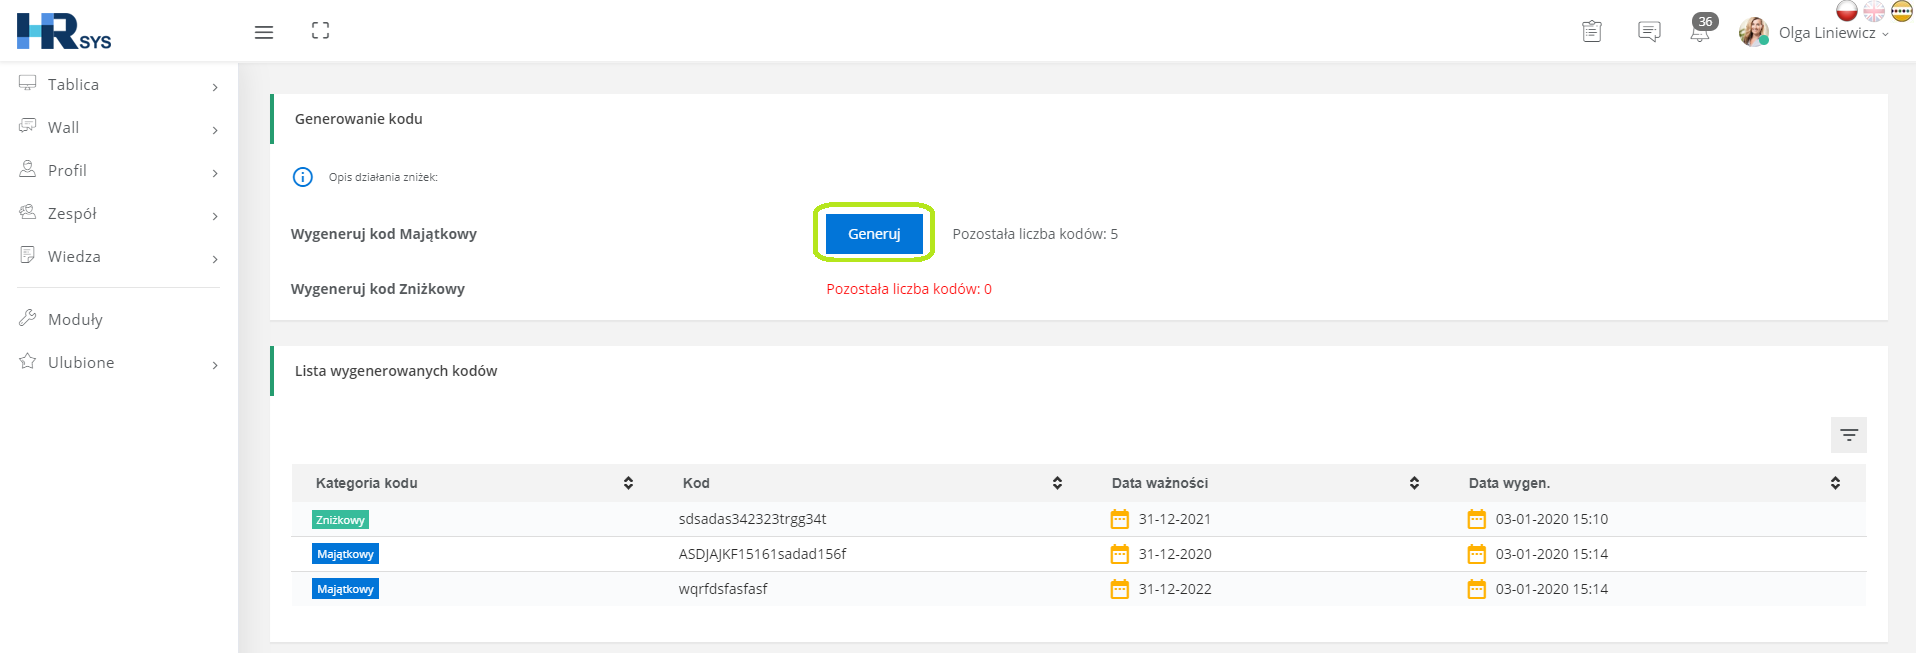This screenshot has height=653, width=1916.
Task: Click Olga Liniewicz avatar photo
Action: click(1754, 32)
